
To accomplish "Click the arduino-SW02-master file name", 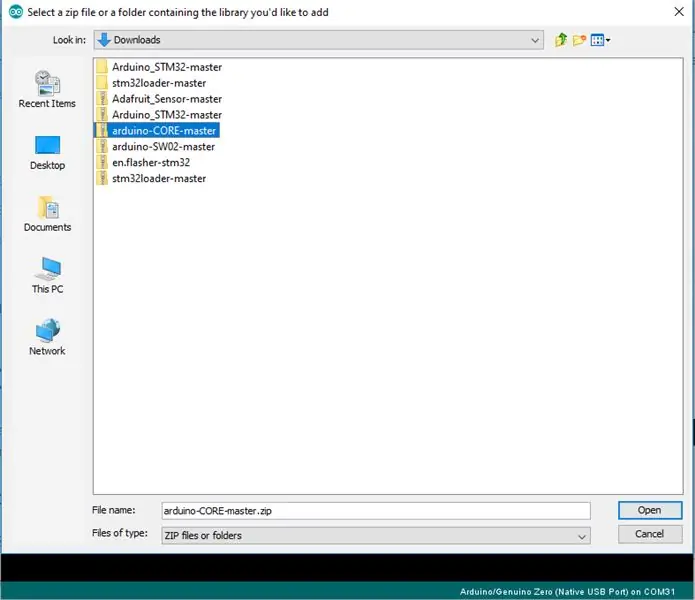I will click(163, 147).
